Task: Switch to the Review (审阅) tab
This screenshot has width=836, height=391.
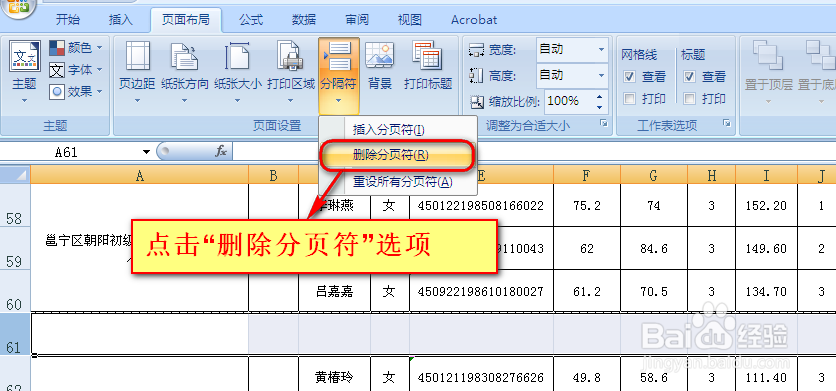Action: coord(357,20)
